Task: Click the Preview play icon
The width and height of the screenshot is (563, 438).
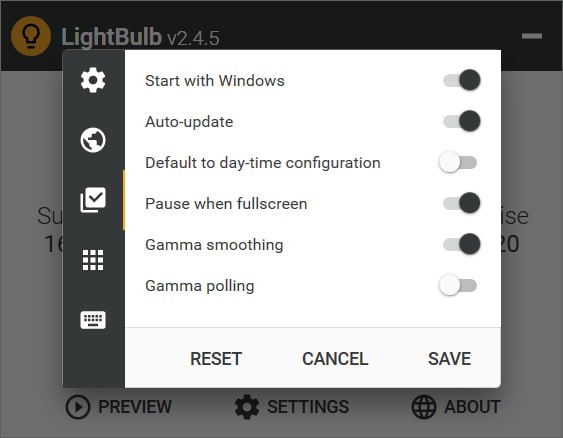Action: [x=78, y=407]
